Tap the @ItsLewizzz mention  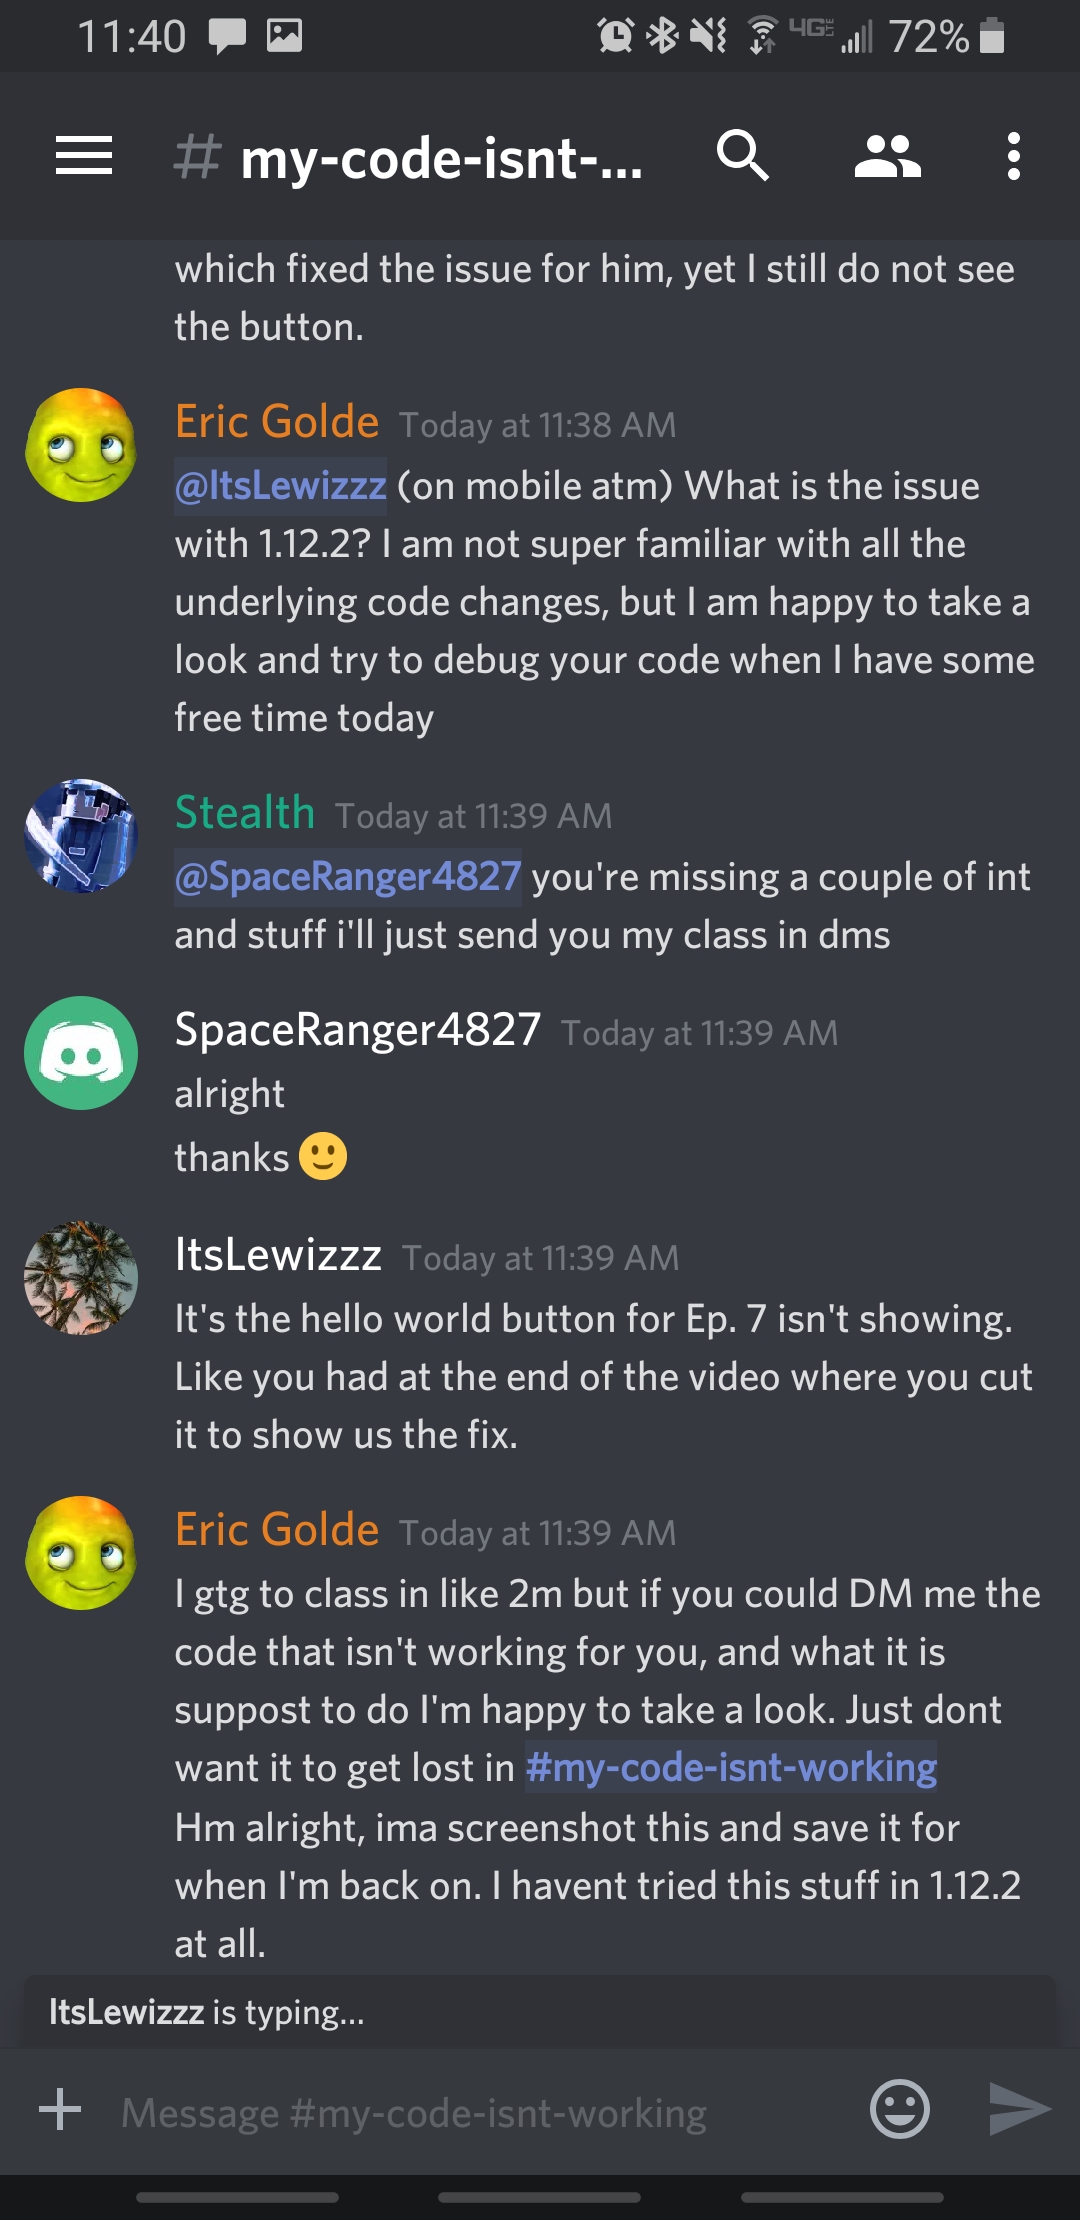pyautogui.click(x=280, y=486)
